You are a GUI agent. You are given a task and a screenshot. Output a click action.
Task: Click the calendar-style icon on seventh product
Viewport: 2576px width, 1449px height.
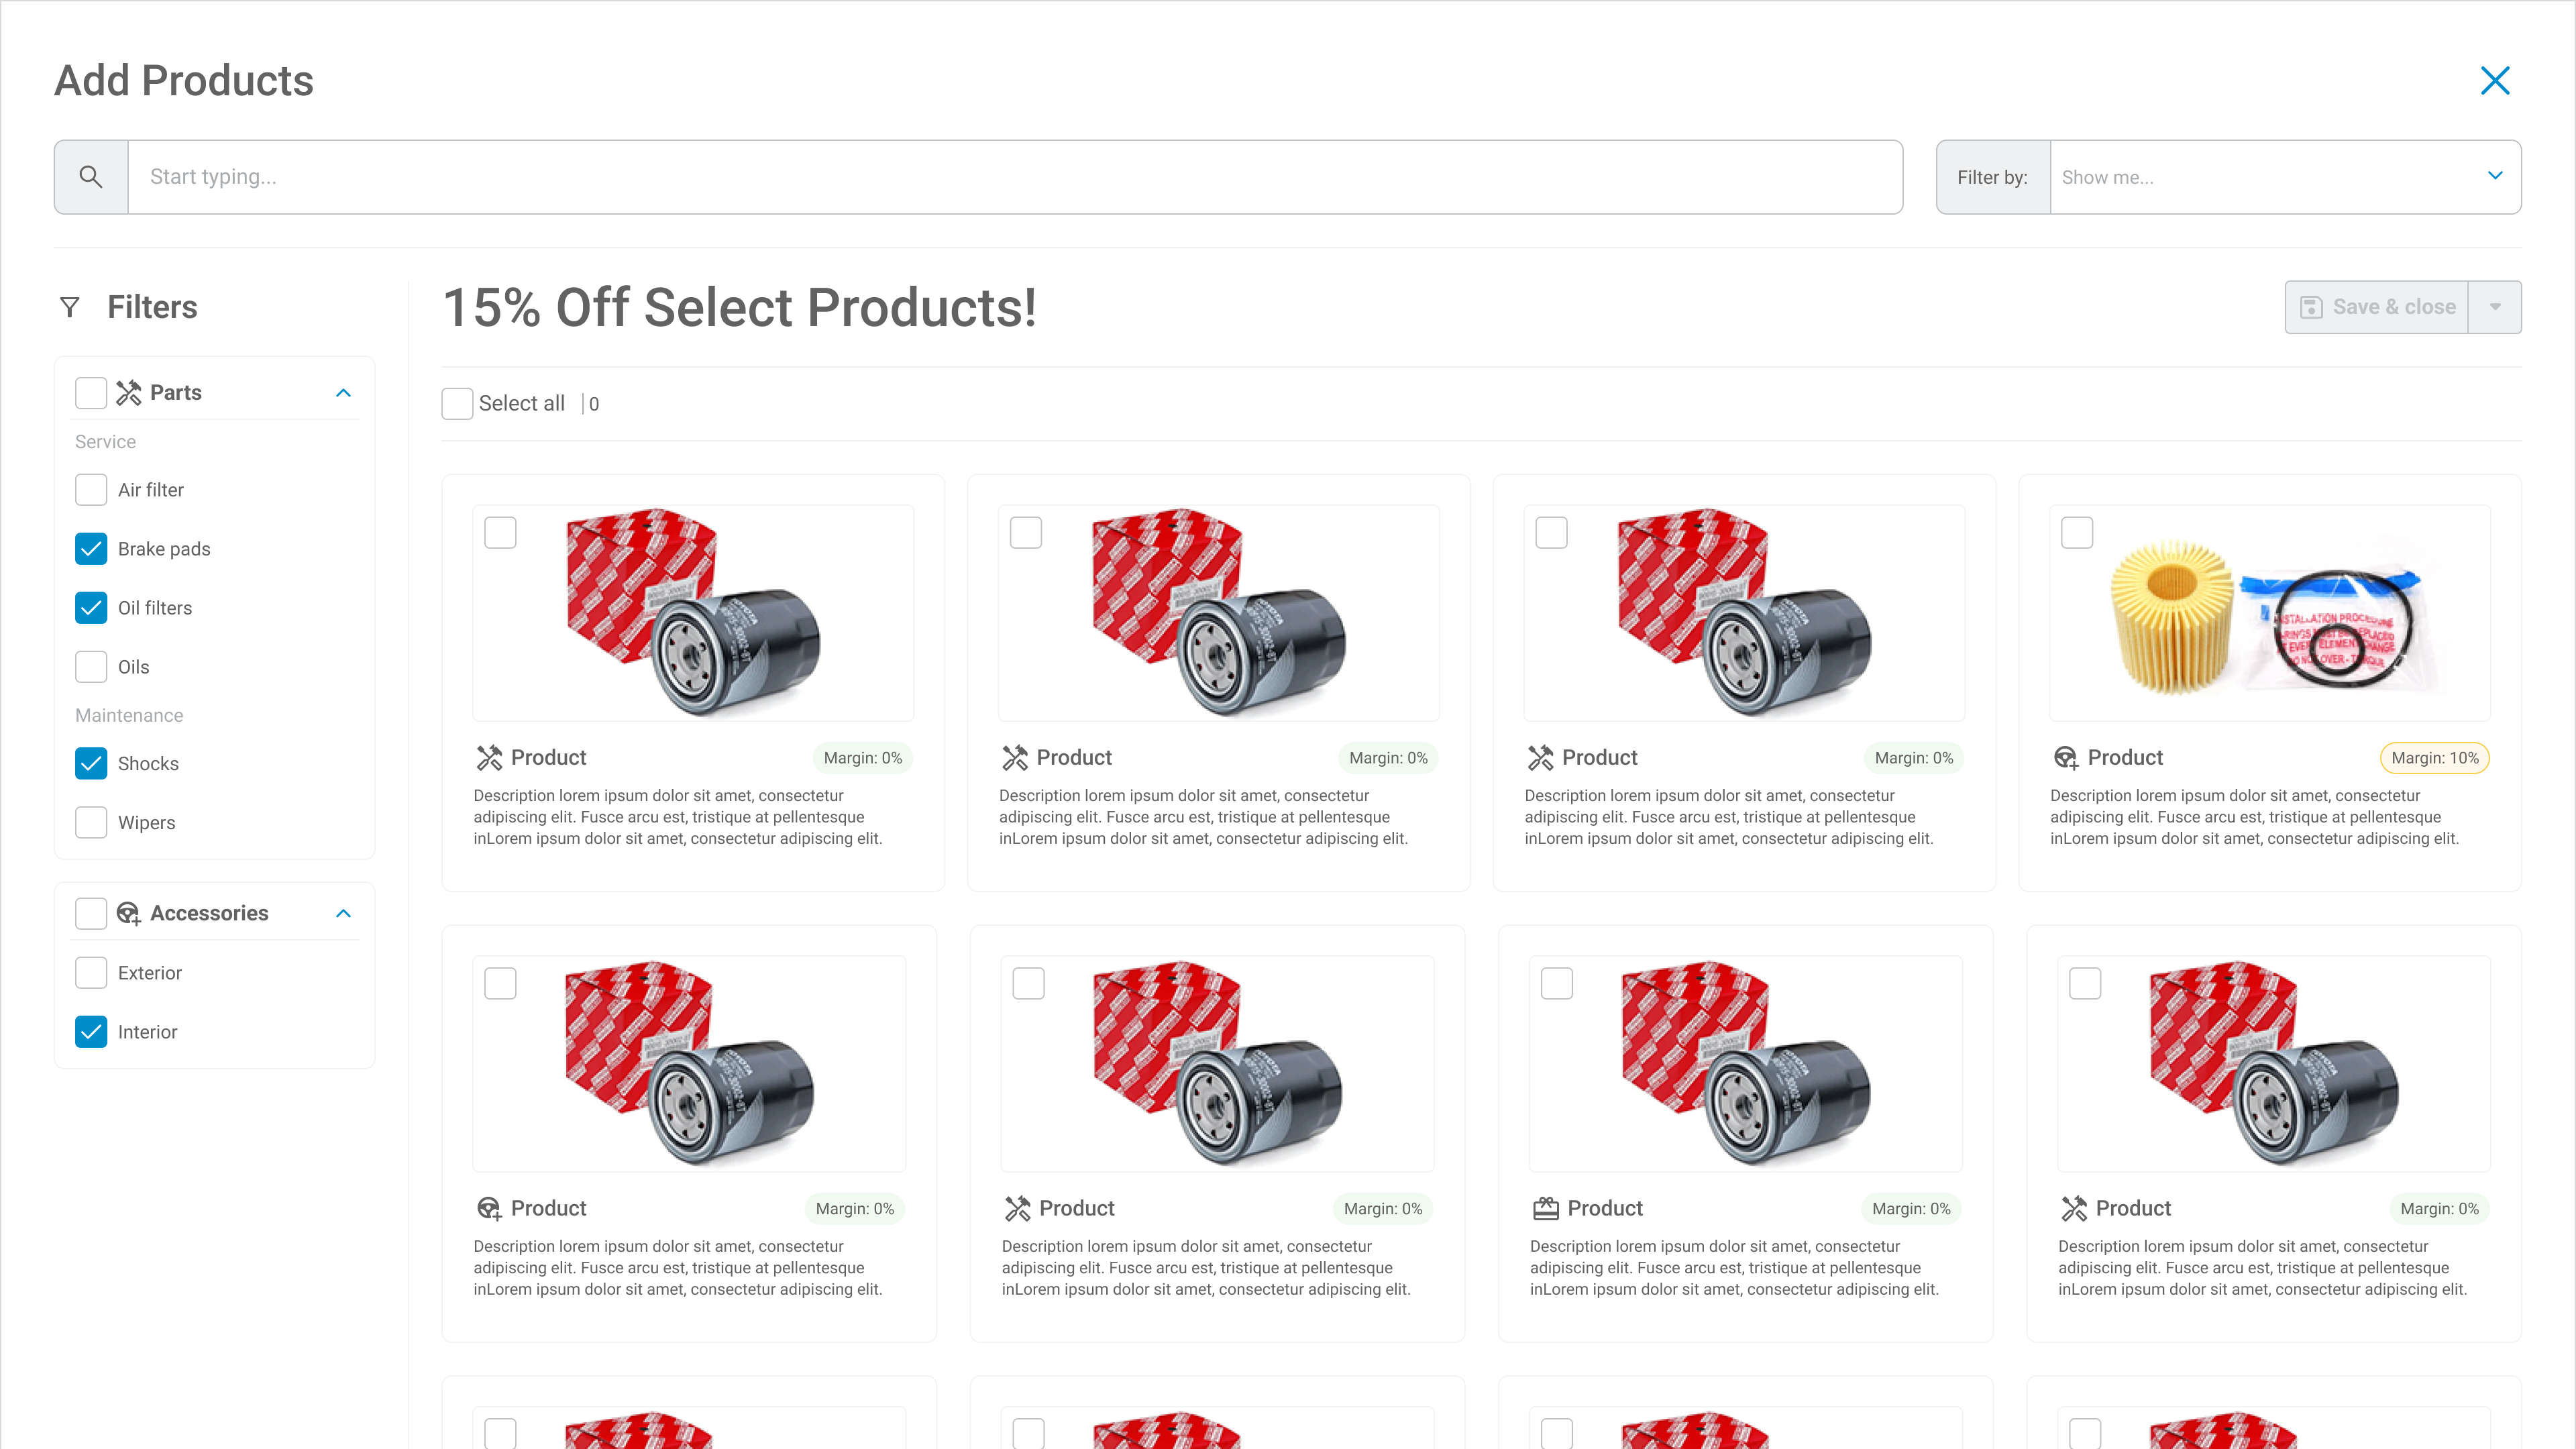click(1546, 1208)
